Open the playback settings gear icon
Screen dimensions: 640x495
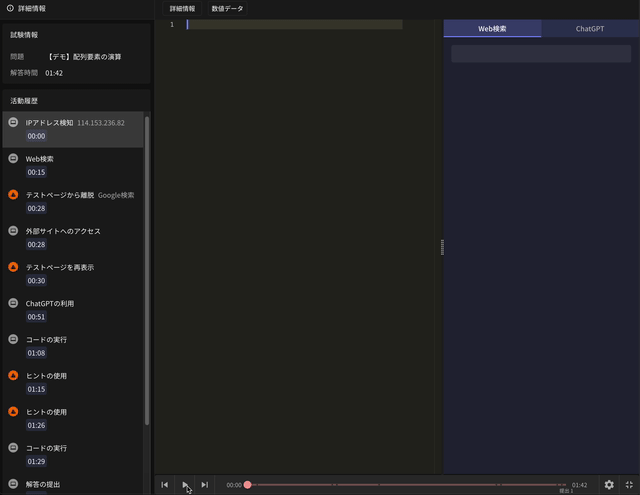click(609, 485)
